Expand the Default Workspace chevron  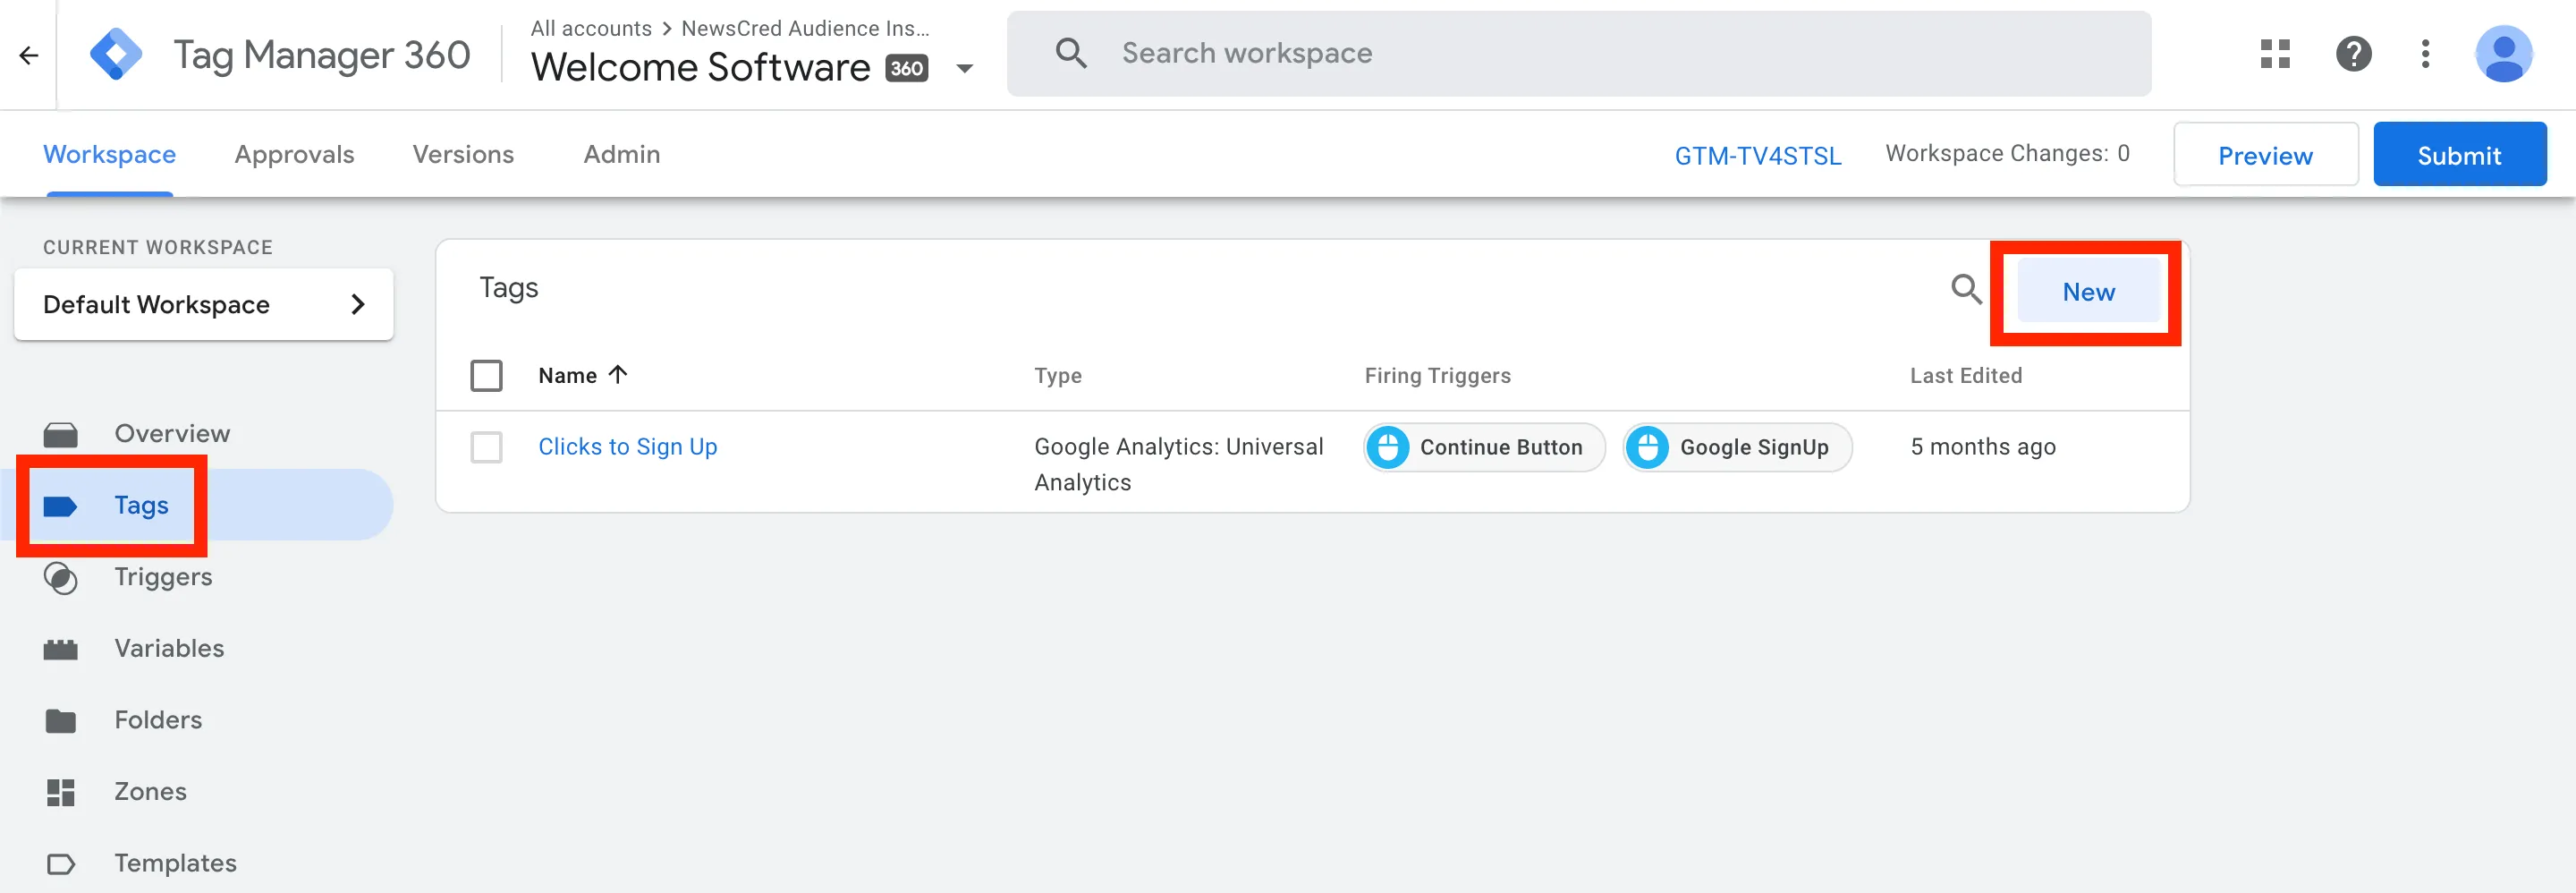click(x=358, y=304)
